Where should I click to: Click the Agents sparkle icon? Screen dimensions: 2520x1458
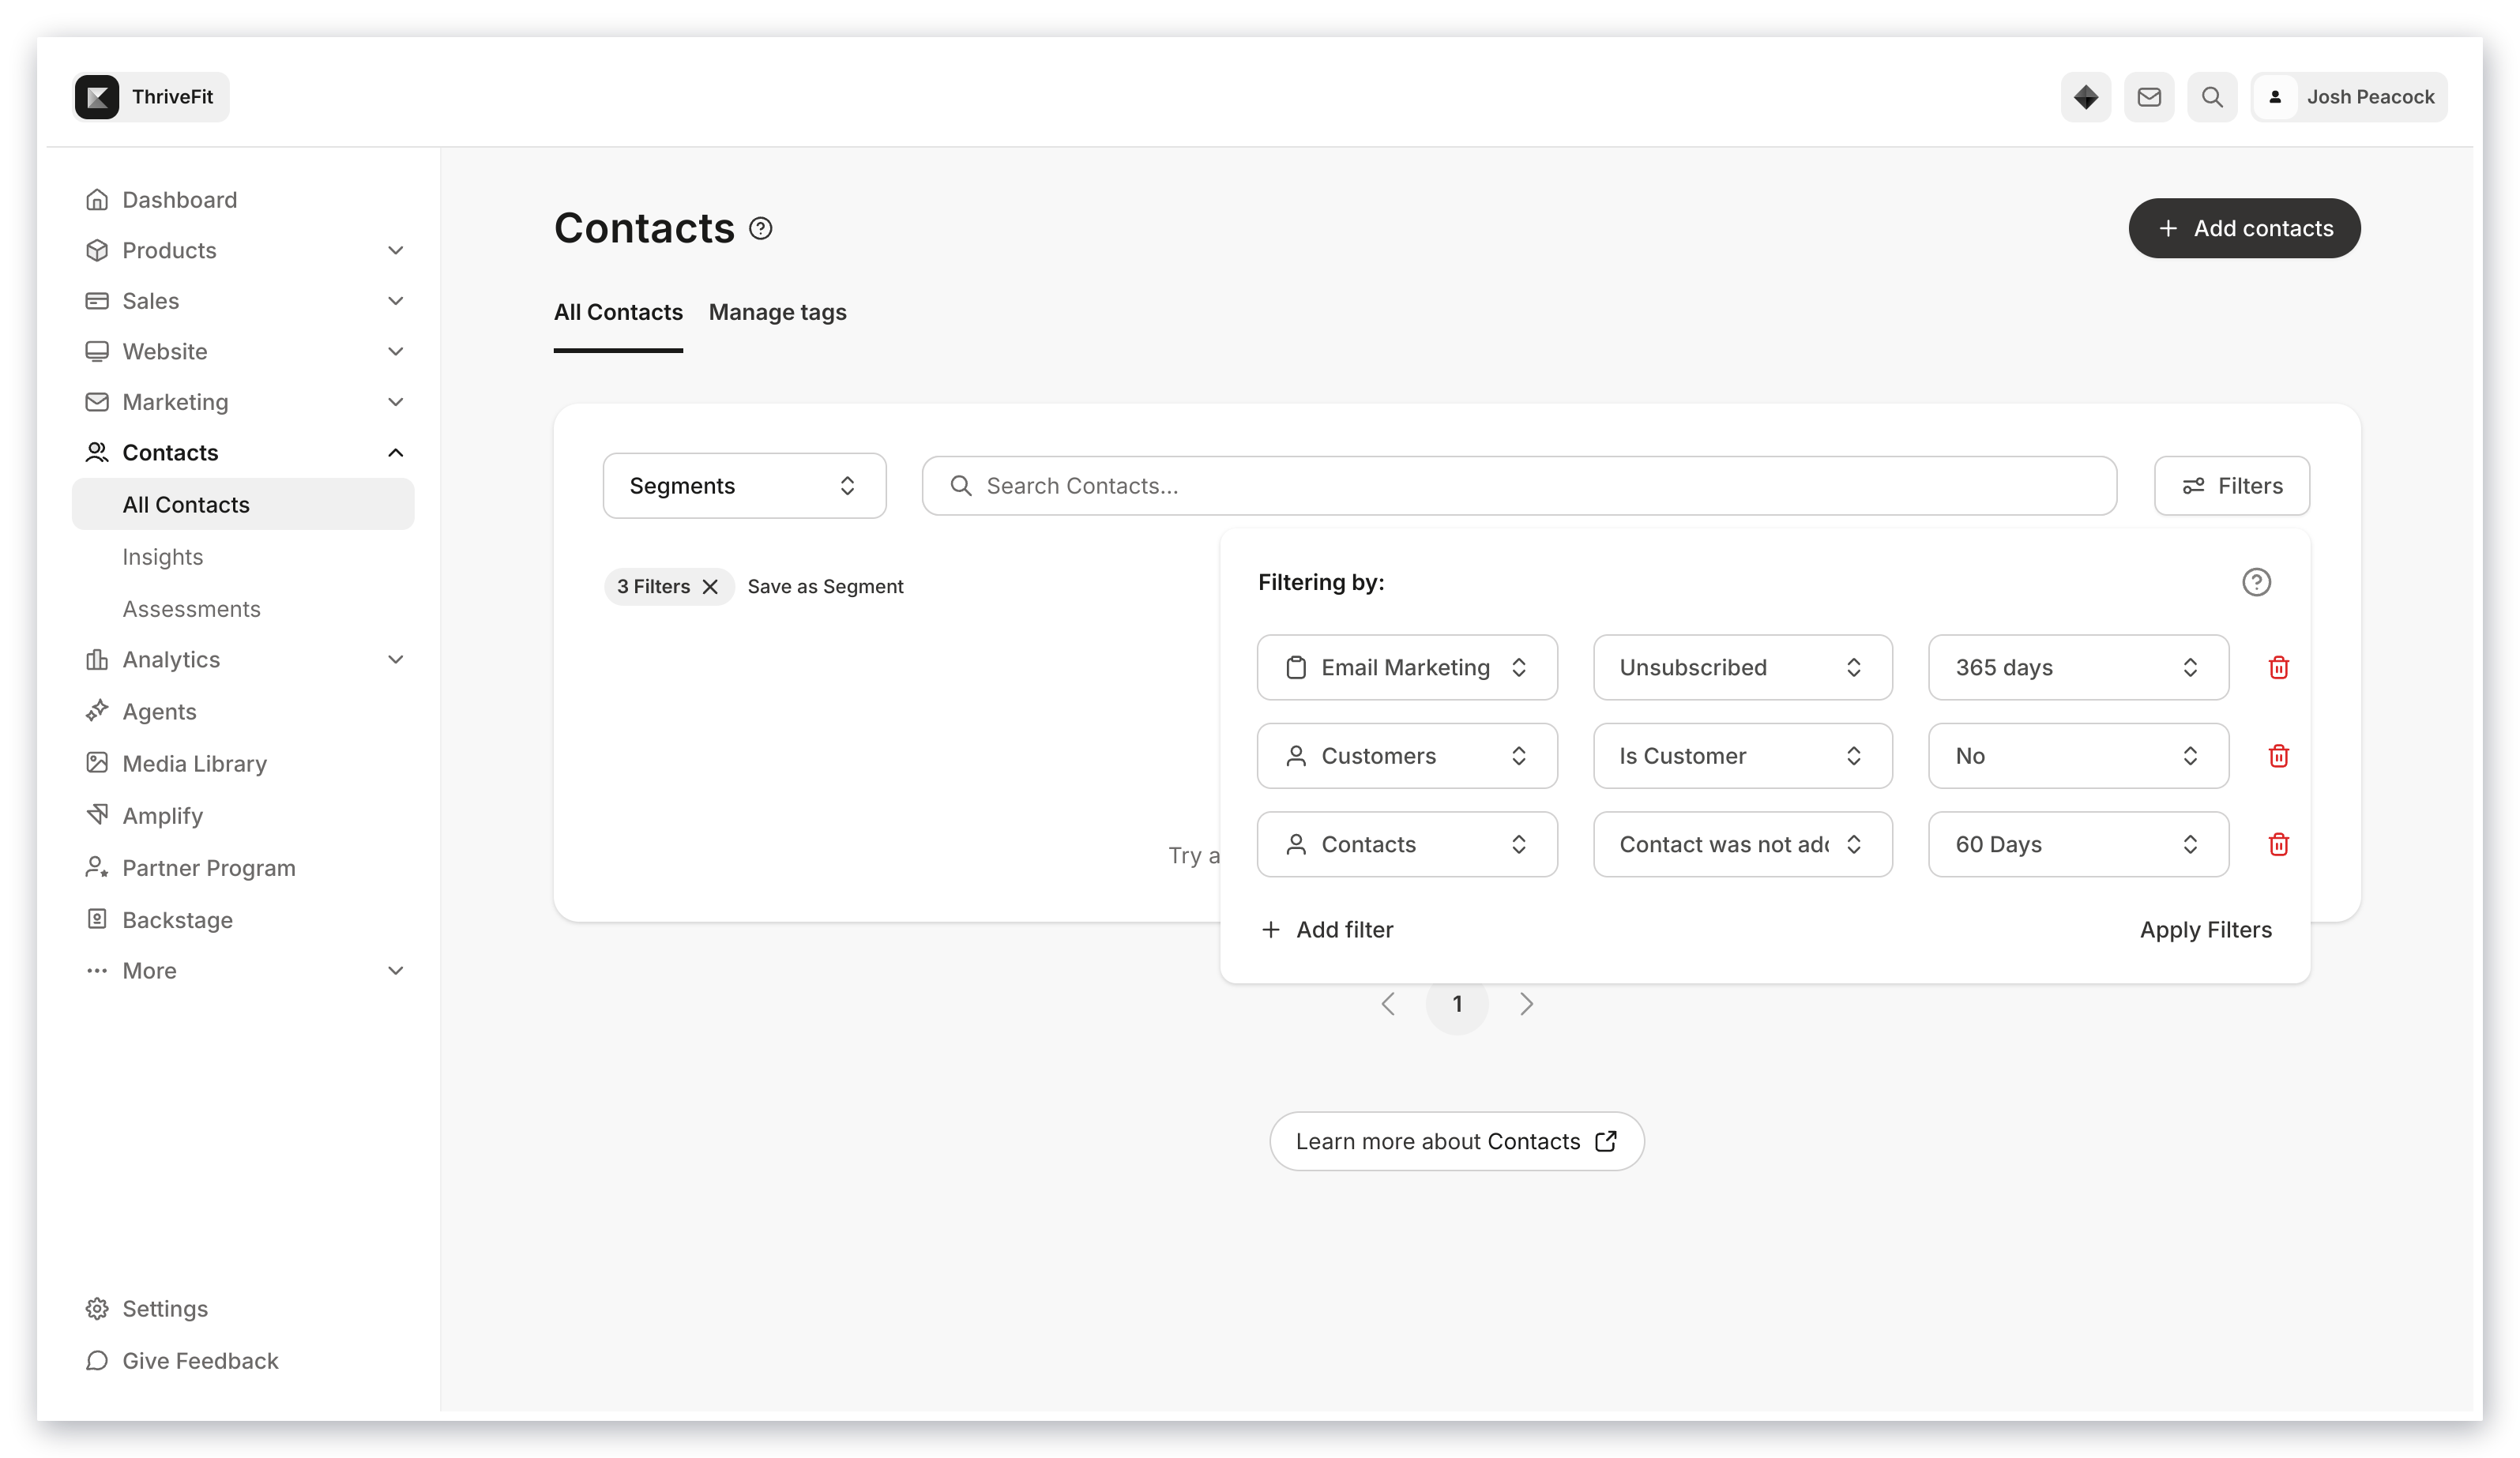tap(97, 711)
